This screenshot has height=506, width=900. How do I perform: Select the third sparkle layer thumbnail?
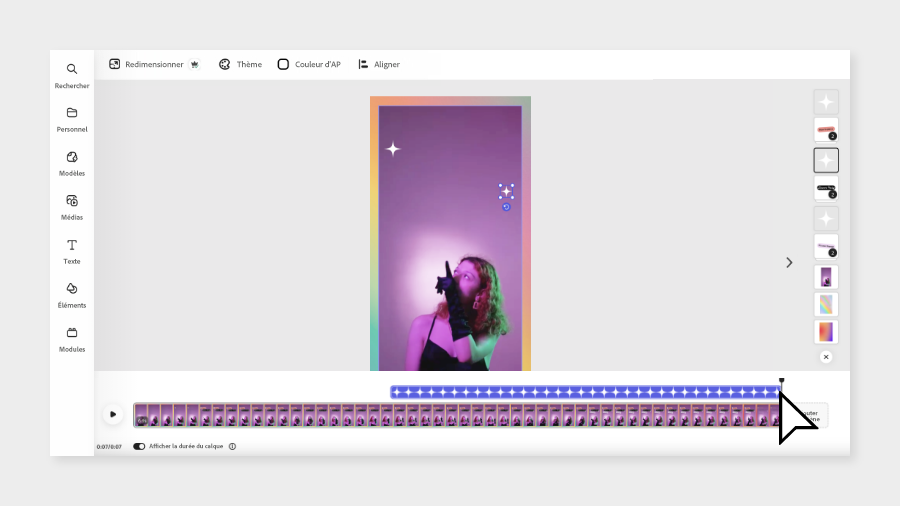(826, 219)
